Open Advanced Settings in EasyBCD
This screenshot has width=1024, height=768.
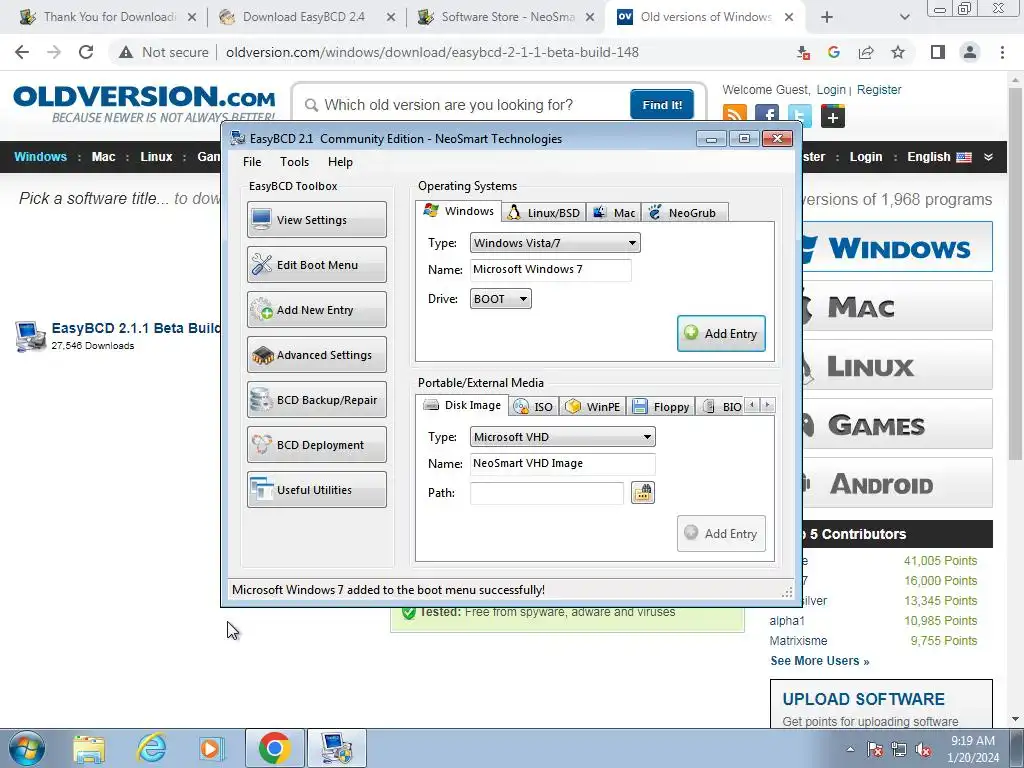[317, 355]
